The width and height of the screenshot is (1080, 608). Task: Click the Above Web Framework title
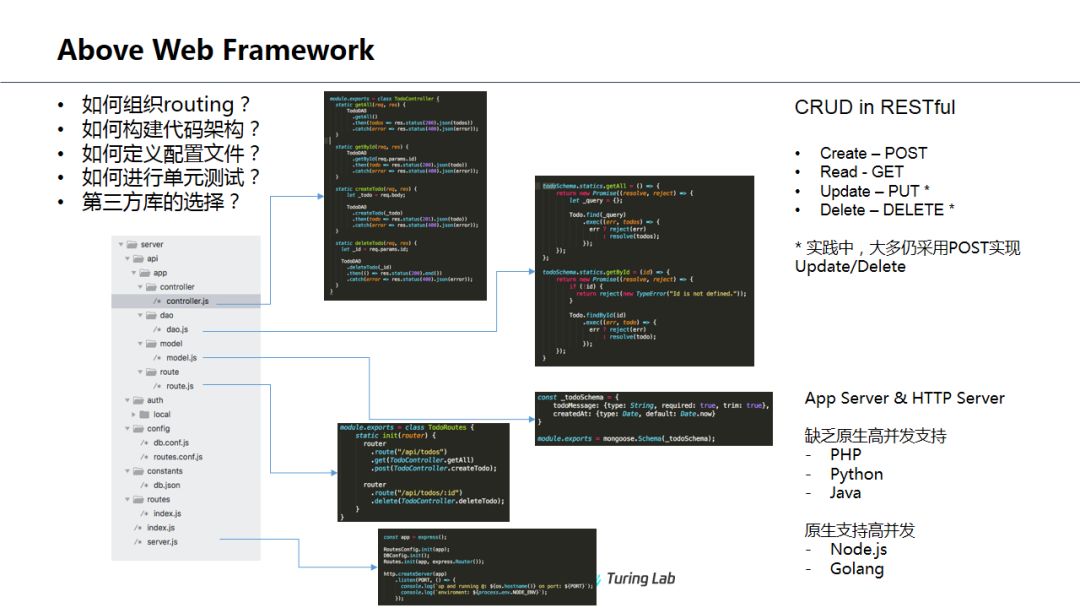pos(216,50)
